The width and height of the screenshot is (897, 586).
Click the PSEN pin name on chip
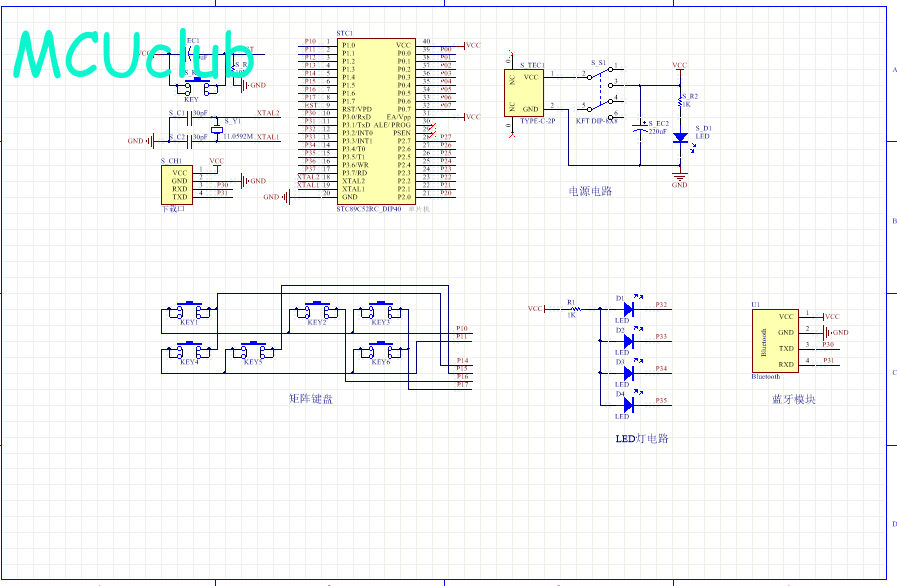click(402, 133)
